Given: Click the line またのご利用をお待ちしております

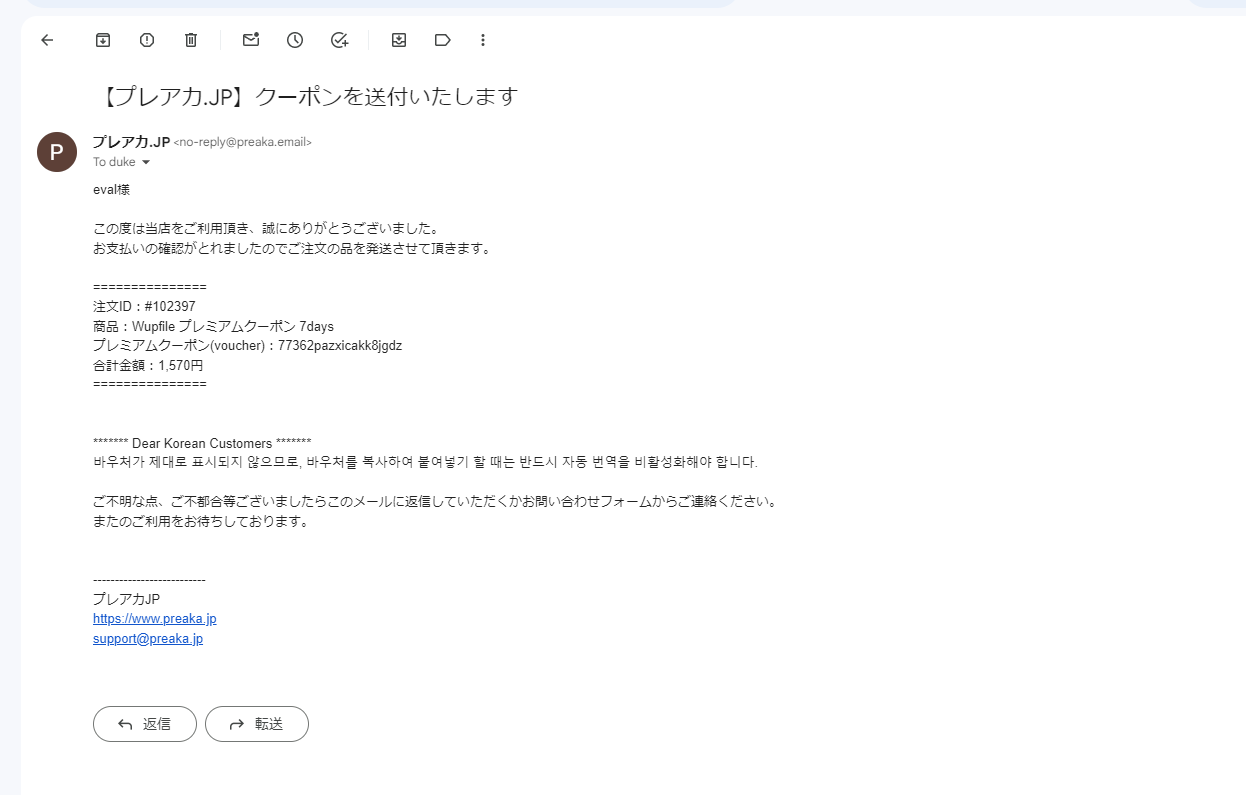Looking at the screenshot, I should 201,521.
